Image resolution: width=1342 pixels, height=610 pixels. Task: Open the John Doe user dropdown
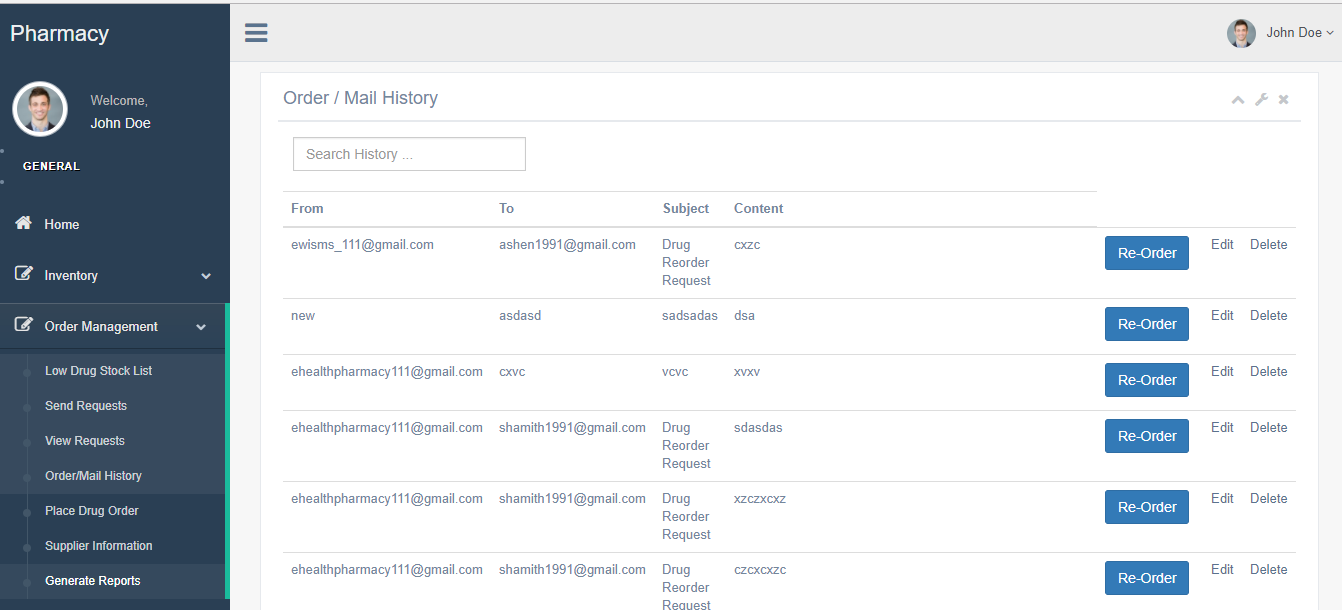(x=1299, y=33)
